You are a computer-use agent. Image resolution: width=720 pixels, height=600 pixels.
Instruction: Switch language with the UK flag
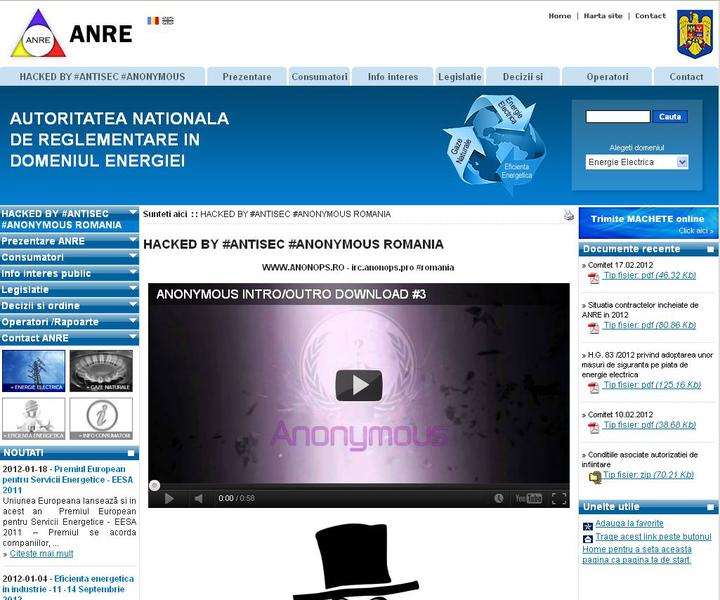[168, 21]
